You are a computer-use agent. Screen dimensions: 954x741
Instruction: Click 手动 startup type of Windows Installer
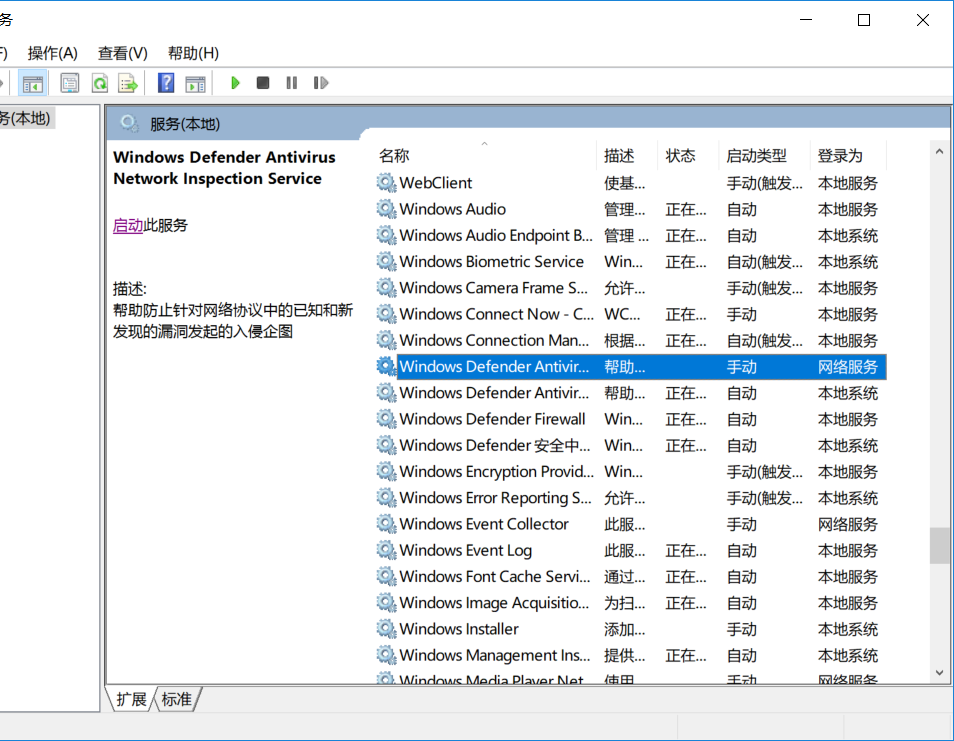pyautogui.click(x=742, y=629)
